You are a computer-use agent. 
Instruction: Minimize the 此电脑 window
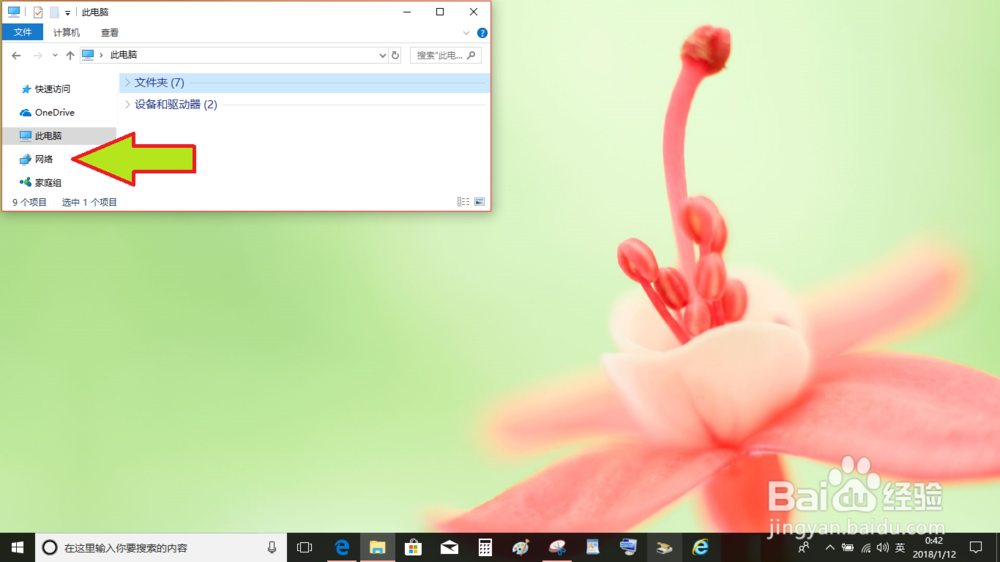[407, 12]
